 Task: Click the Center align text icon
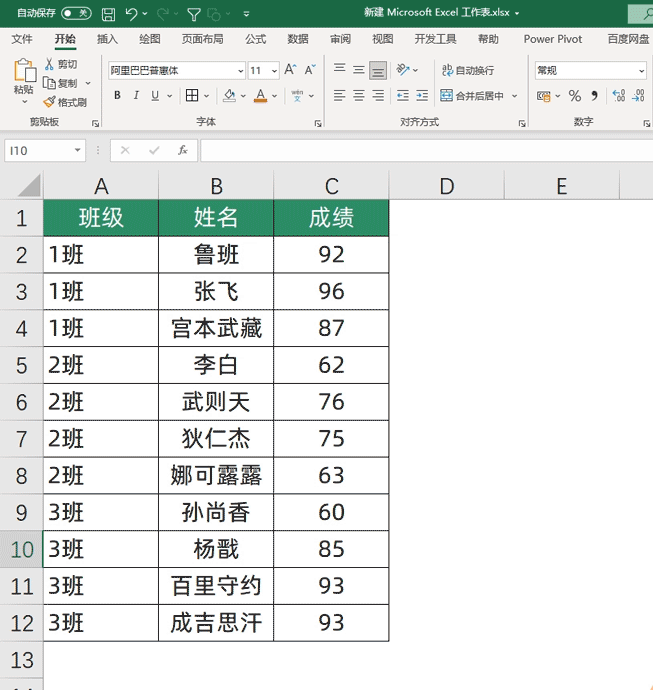click(x=358, y=96)
